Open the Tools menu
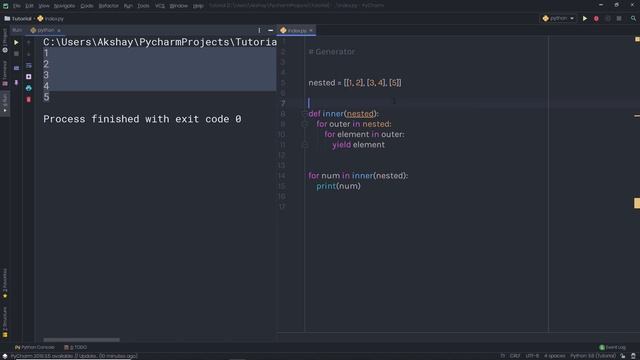 tap(143, 6)
